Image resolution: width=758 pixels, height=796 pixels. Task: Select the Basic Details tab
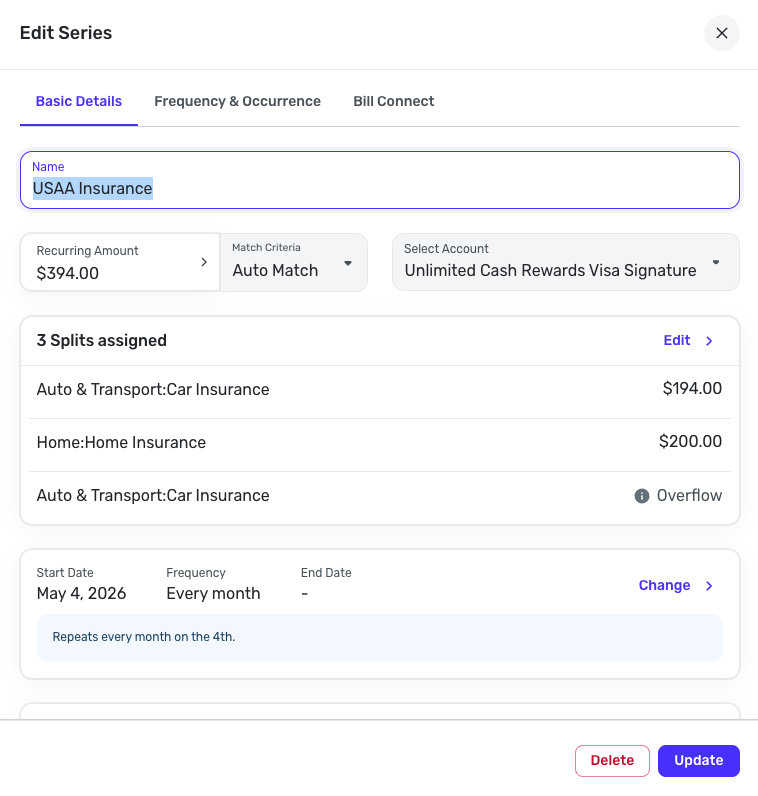click(79, 101)
